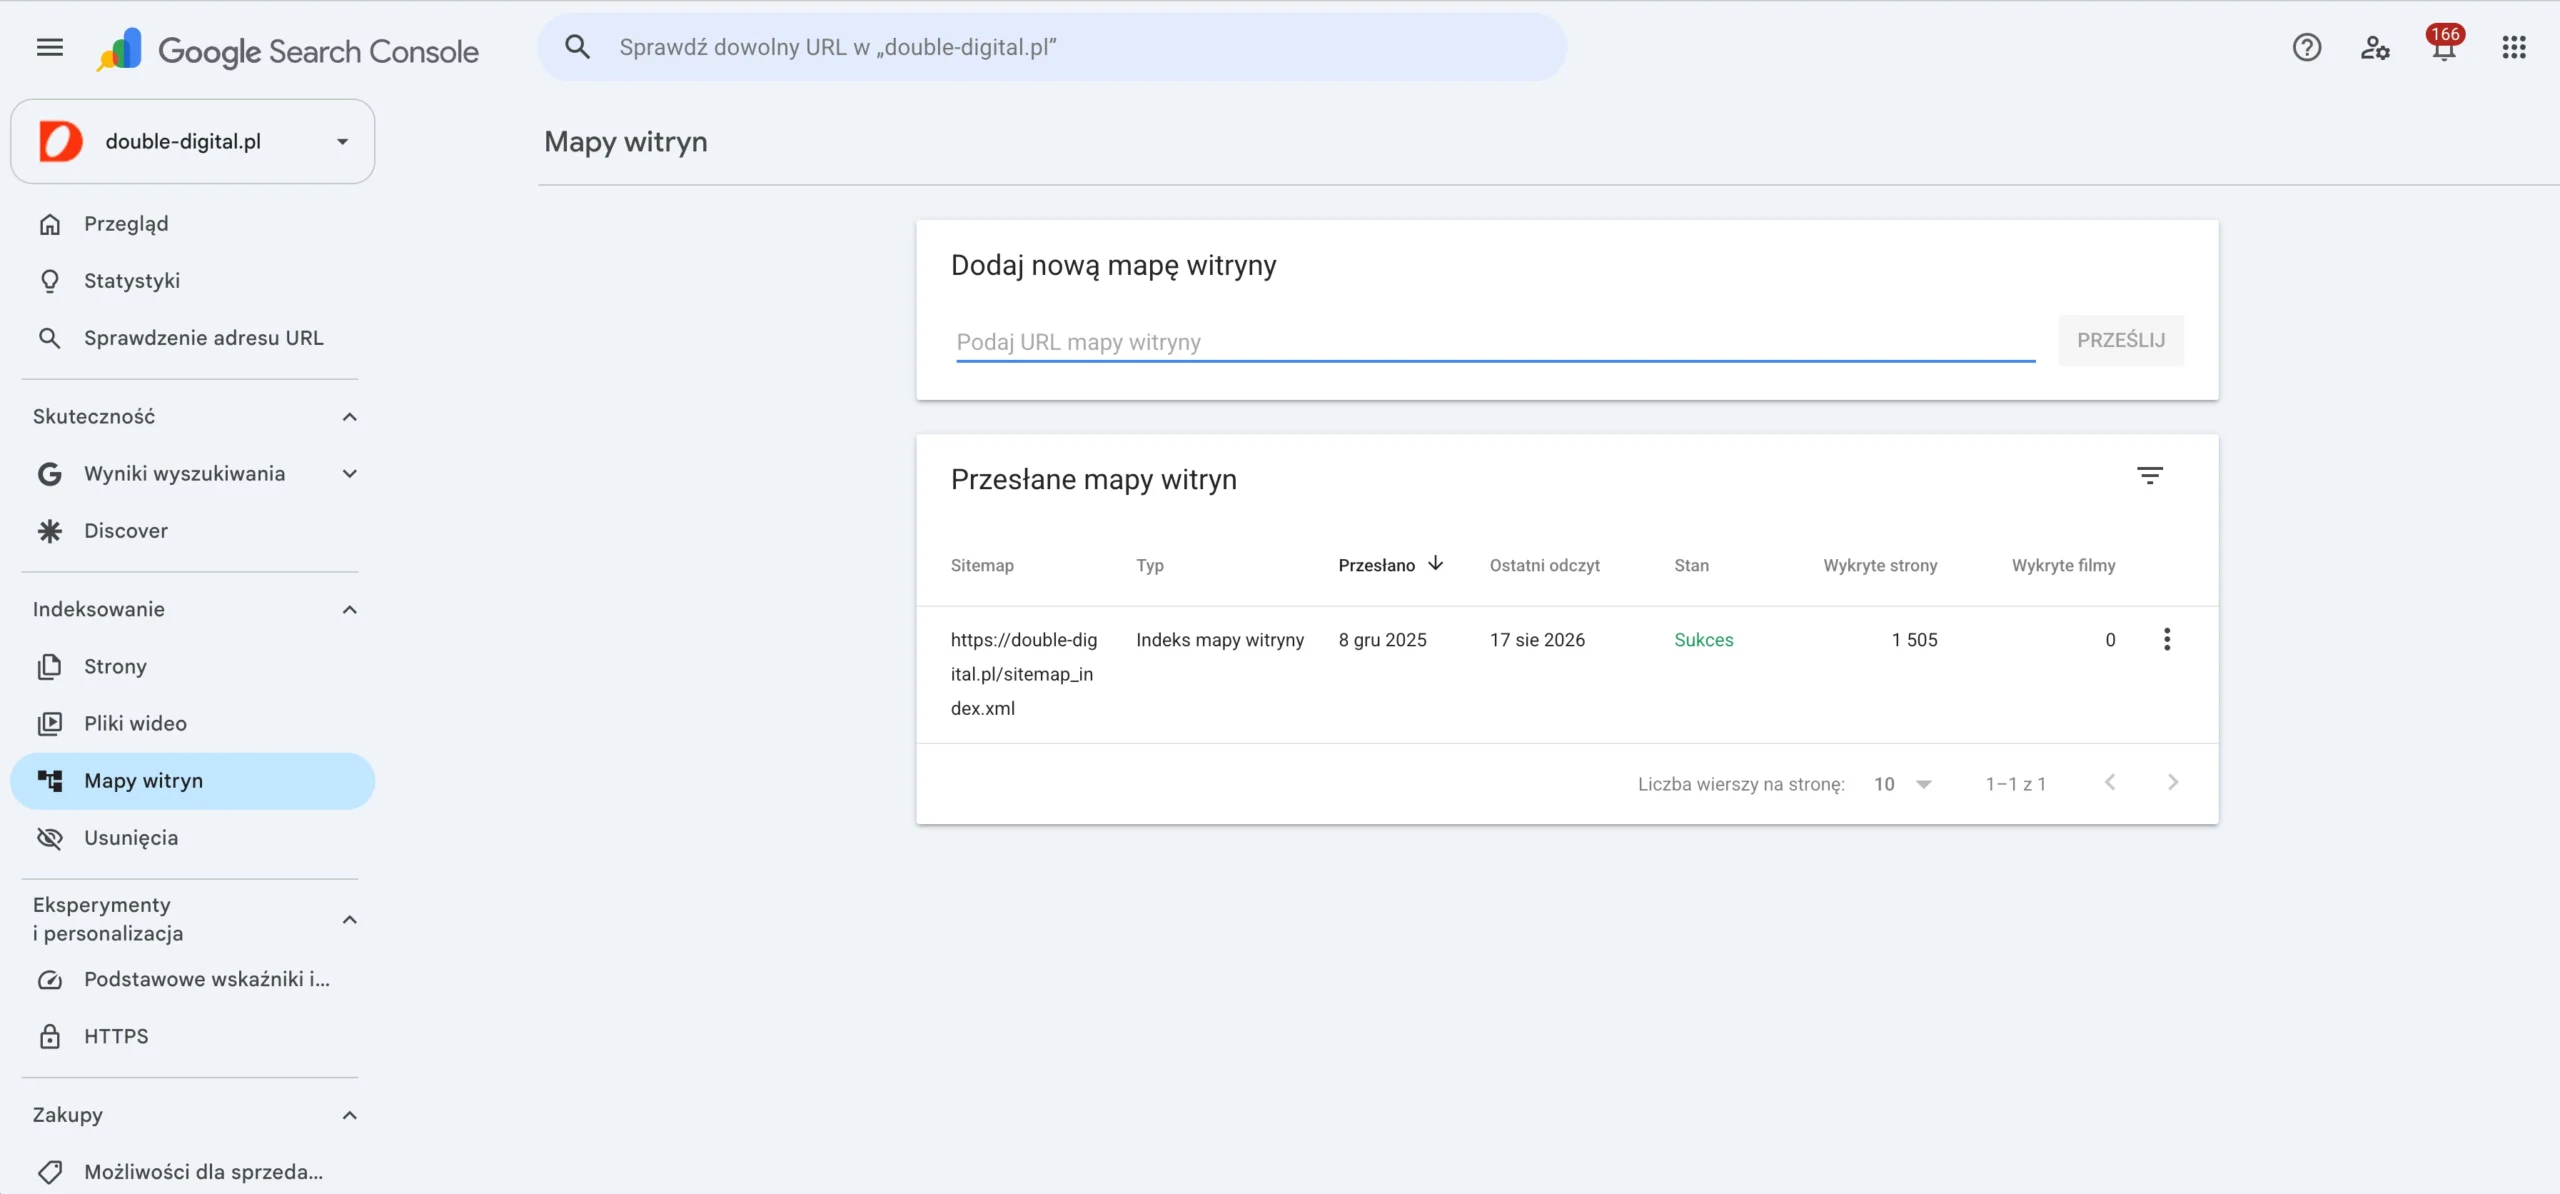Collapse Eksperymenty i personalizacja section
Screen dimensions: 2560x1194
(349, 920)
